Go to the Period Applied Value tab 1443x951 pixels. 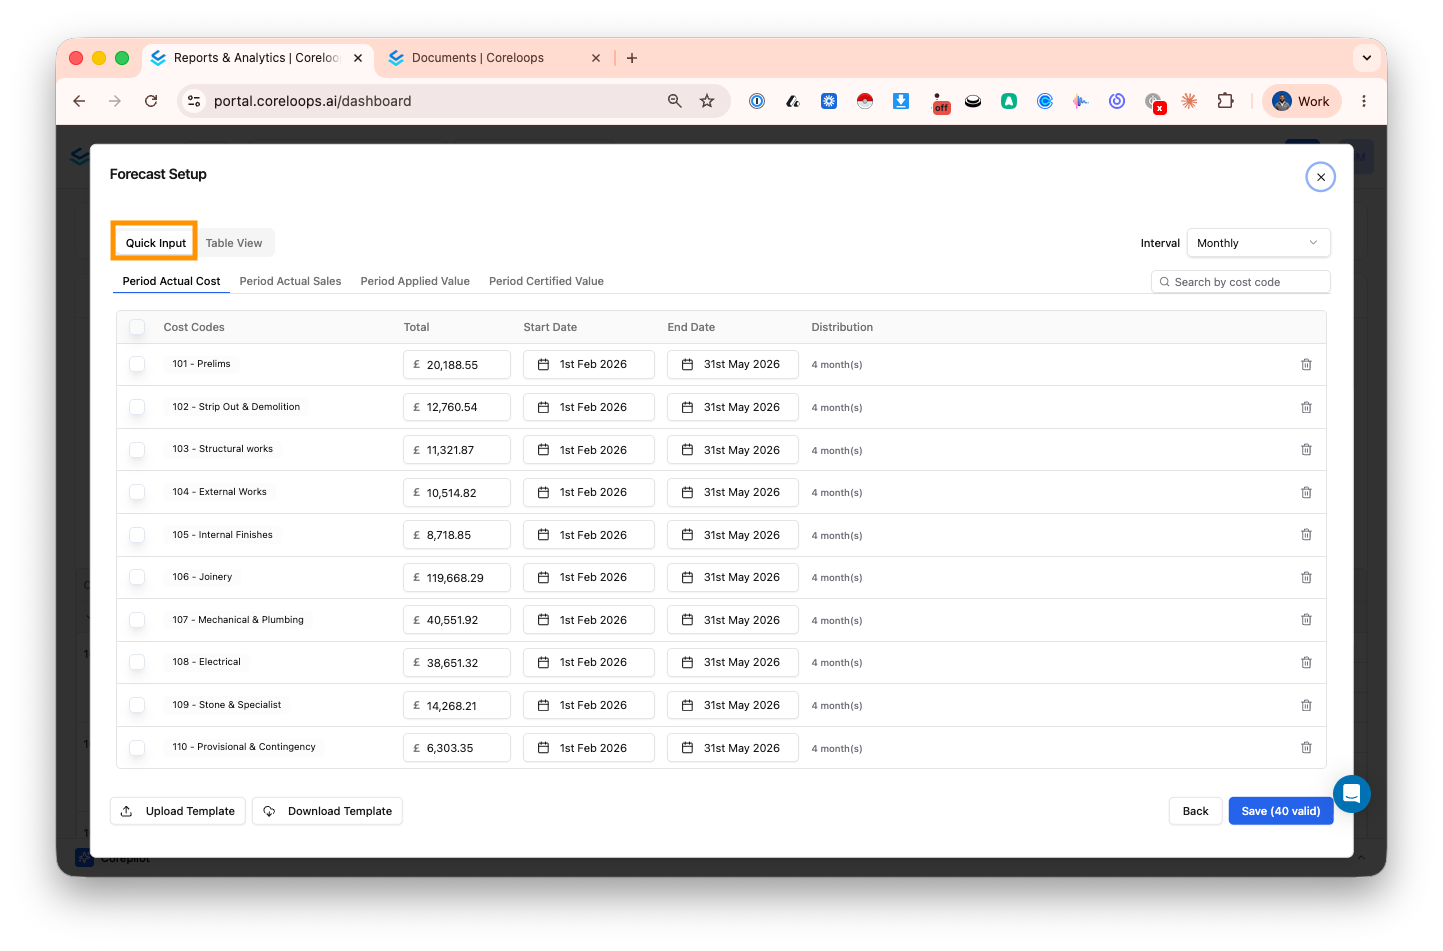[415, 281]
